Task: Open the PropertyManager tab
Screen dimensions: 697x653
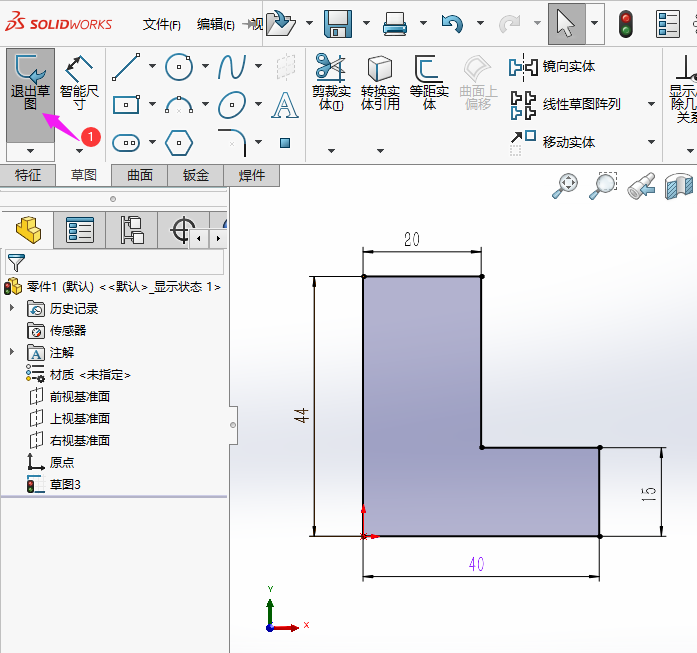Action: 80,230
